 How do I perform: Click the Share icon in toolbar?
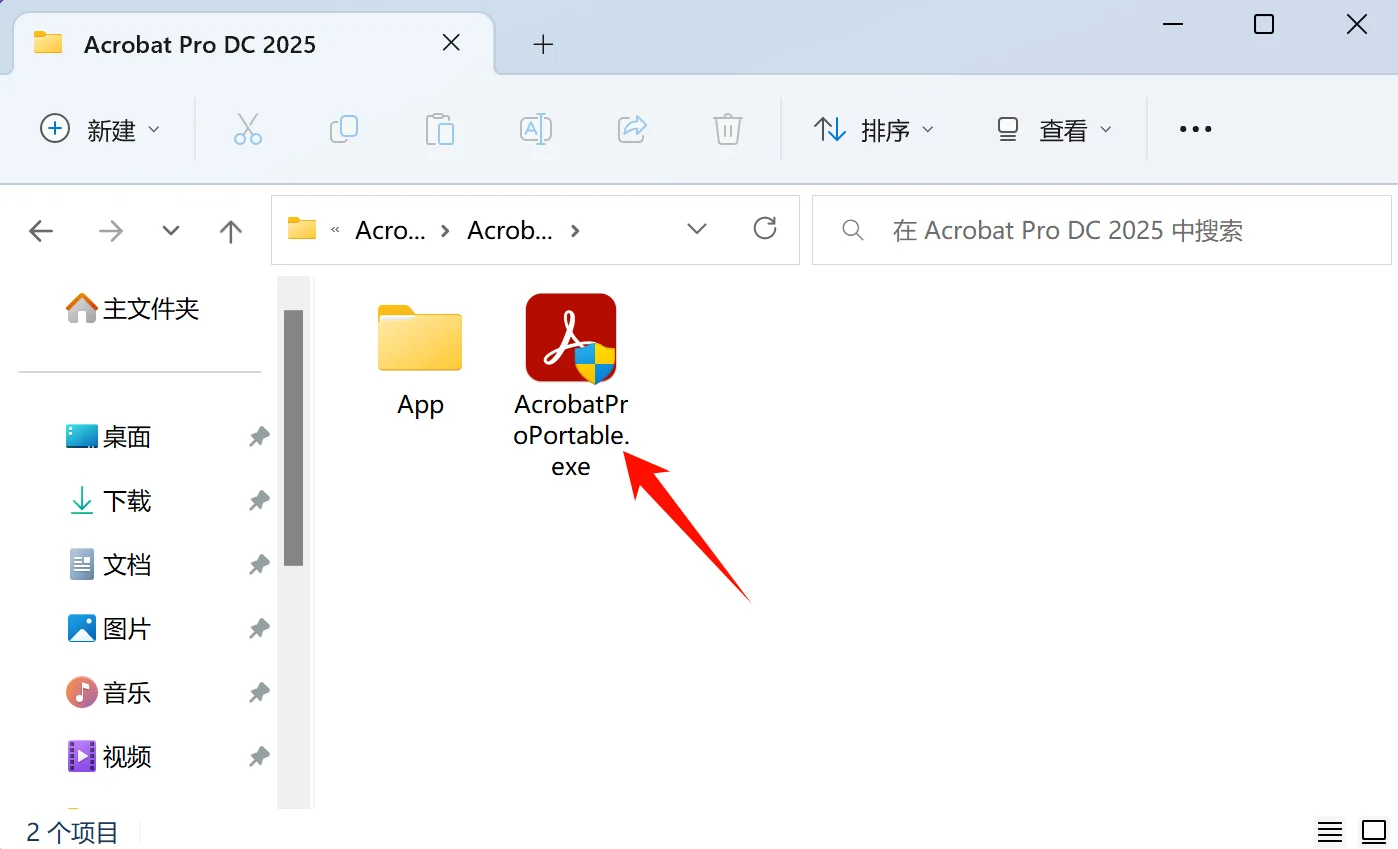[631, 129]
